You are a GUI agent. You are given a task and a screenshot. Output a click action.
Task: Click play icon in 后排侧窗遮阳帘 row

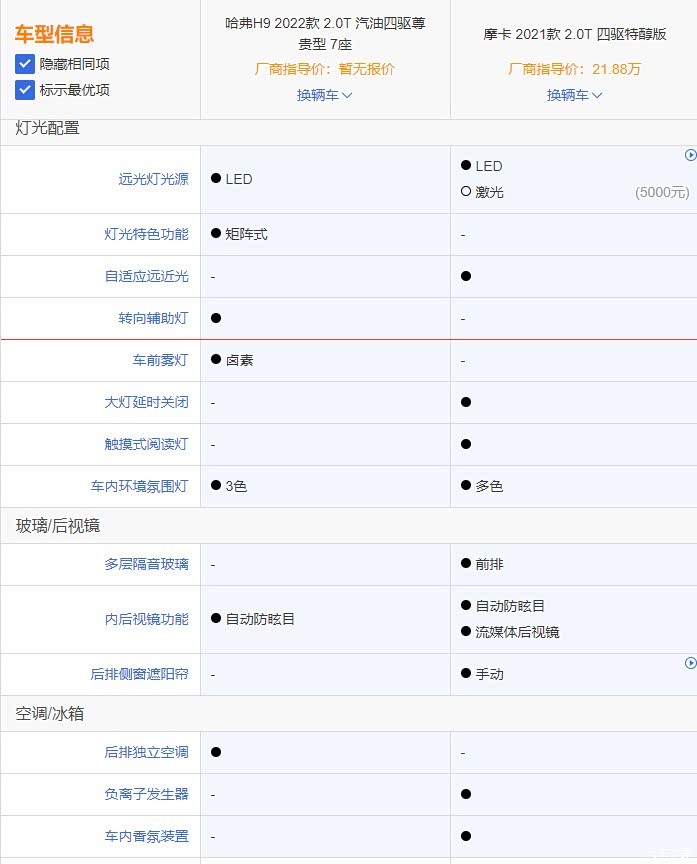coord(690,663)
